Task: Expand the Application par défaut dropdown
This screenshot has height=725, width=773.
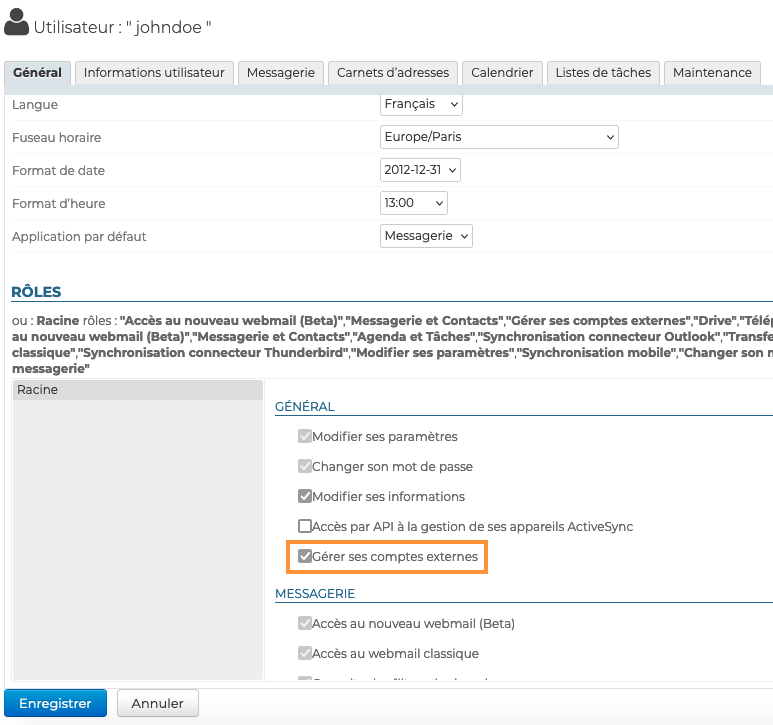Action: coord(426,236)
